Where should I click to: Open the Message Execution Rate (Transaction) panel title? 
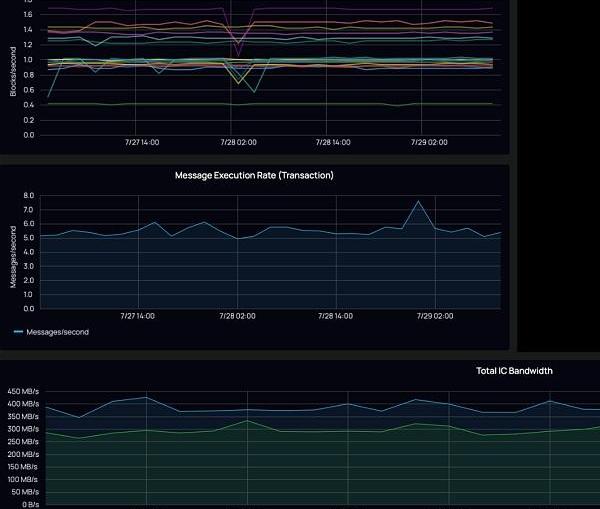pyautogui.click(x=254, y=176)
